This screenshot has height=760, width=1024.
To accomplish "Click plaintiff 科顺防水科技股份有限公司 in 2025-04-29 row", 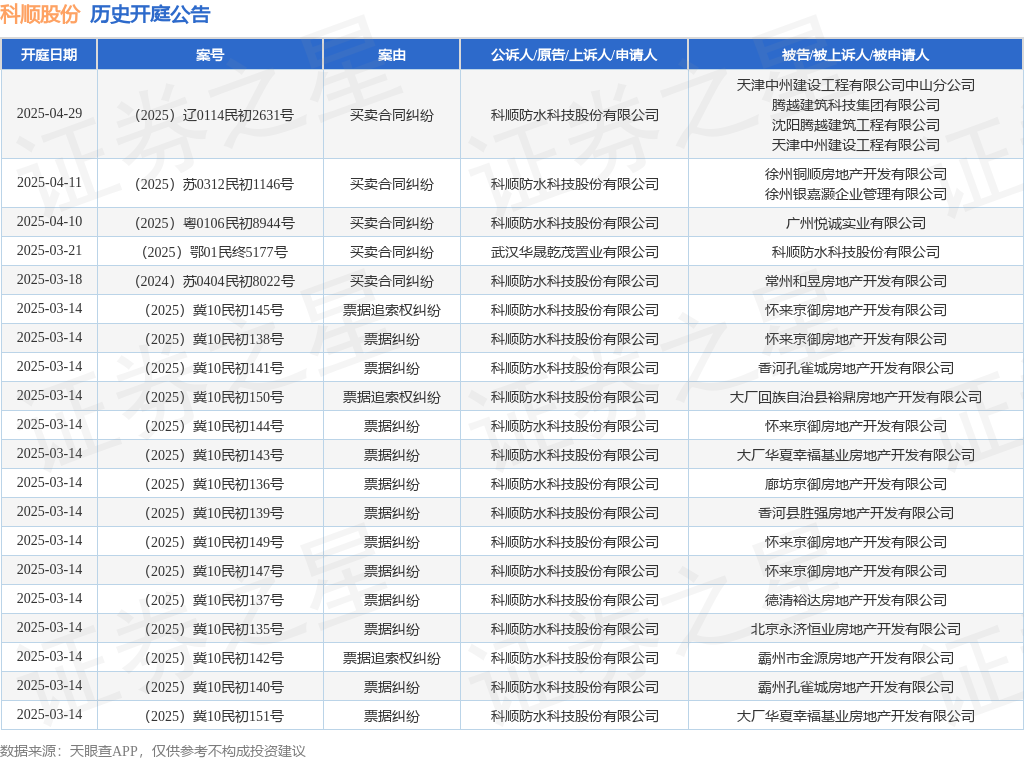I will 575,116.
